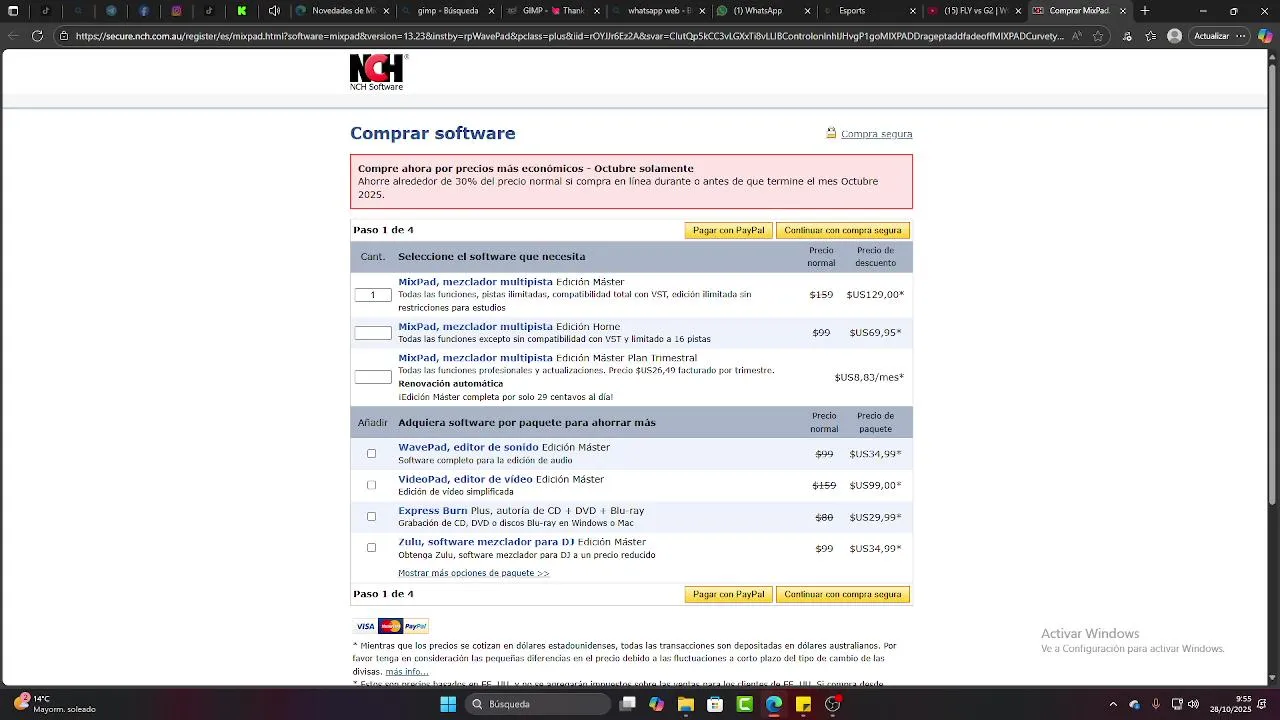Open File Explorer from the taskbar
Image resolution: width=1280 pixels, height=720 pixels.
click(686, 704)
